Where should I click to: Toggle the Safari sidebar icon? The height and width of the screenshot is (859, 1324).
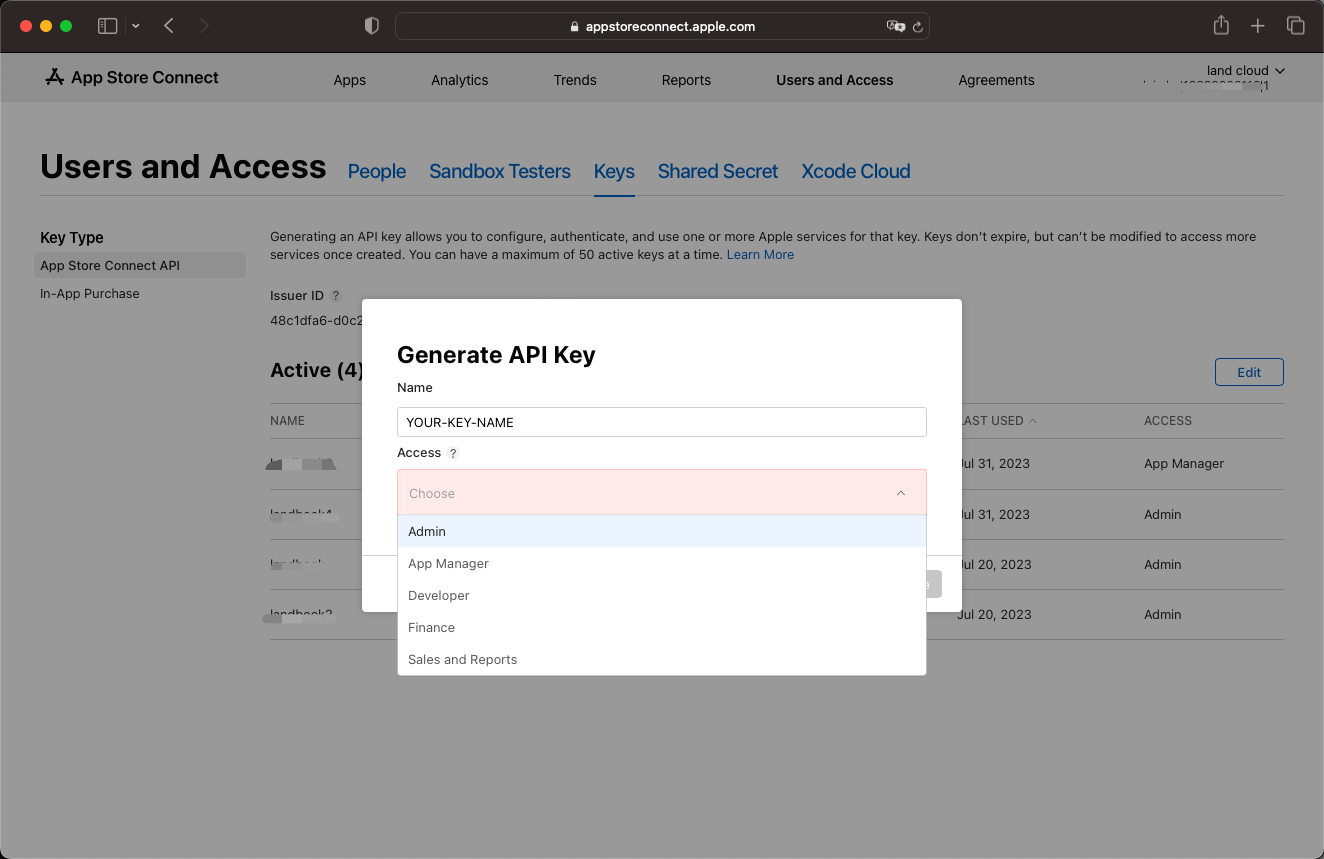[107, 26]
